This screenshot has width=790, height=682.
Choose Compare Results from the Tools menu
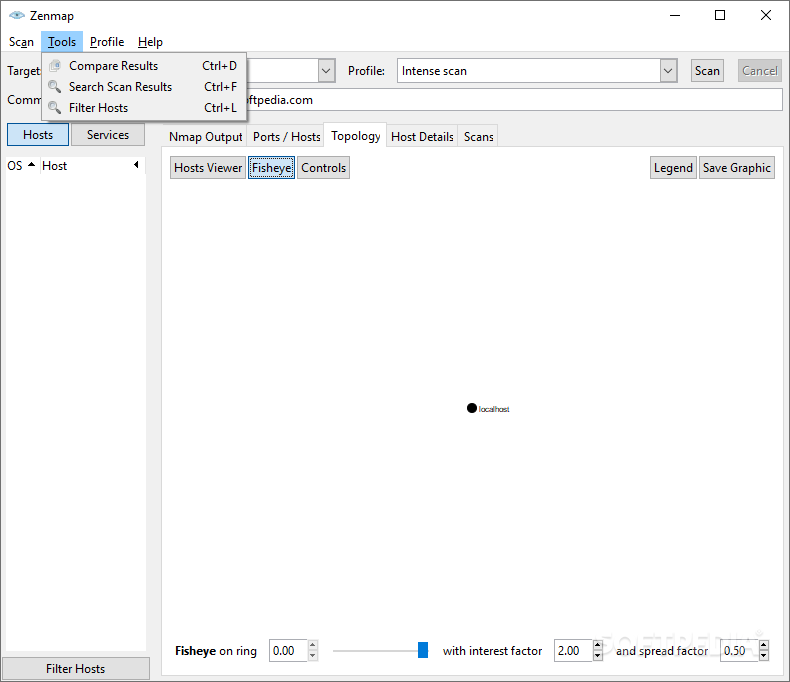click(144, 65)
